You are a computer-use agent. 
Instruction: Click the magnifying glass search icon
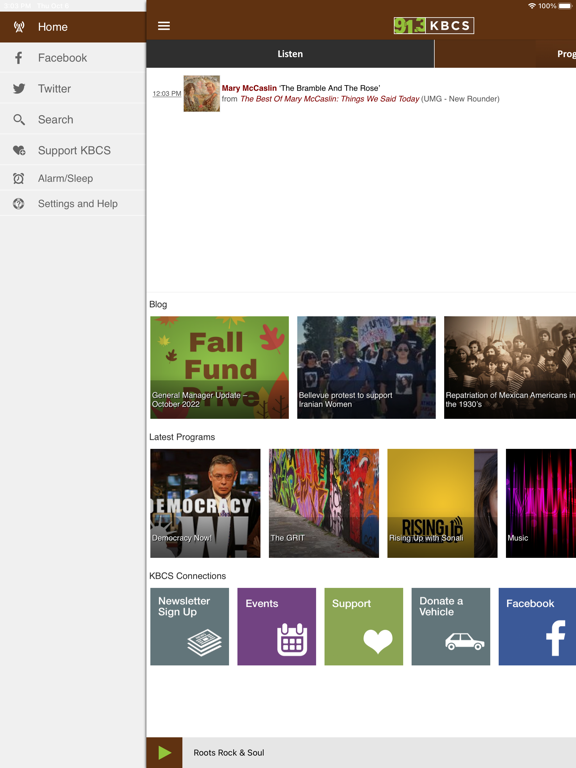tap(19, 120)
